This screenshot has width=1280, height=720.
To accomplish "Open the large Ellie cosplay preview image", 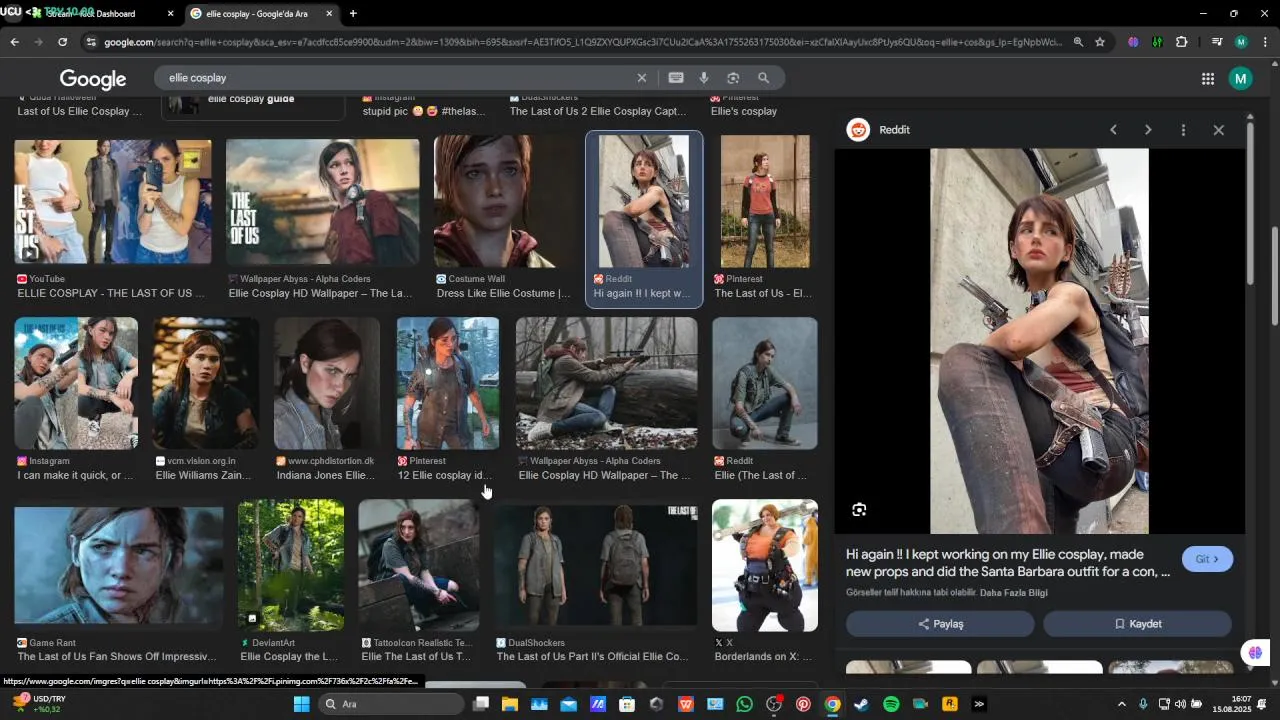I will point(1039,341).
